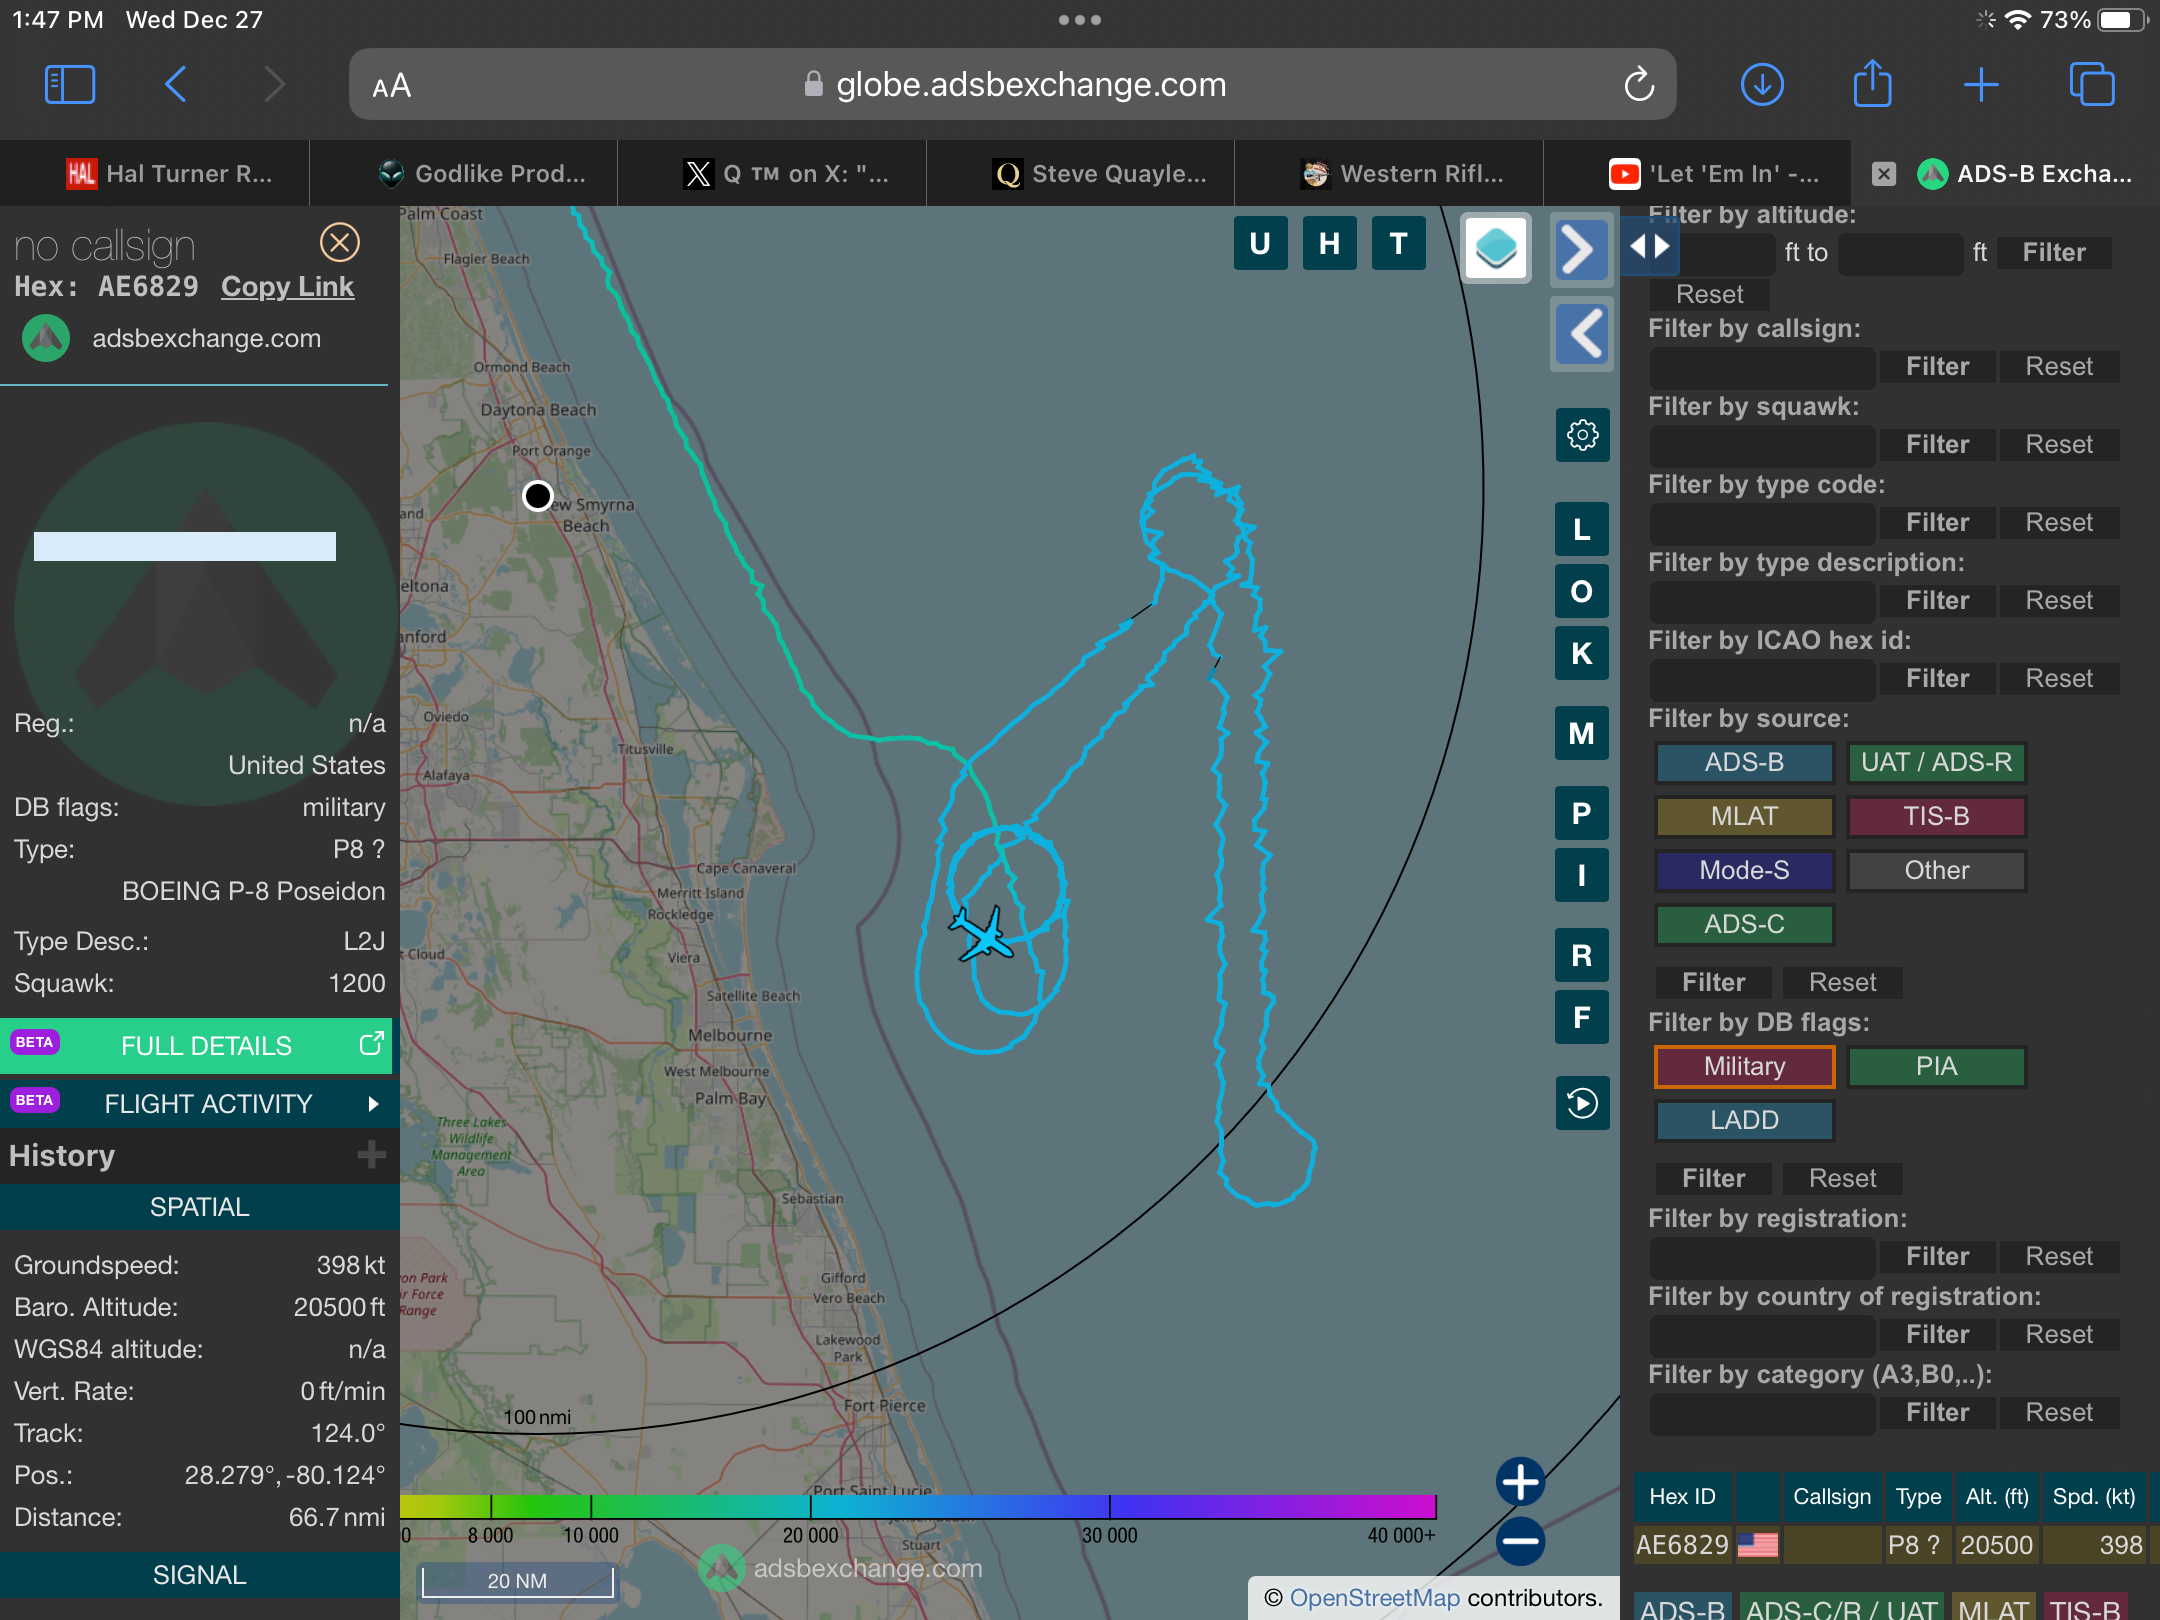Open the SIGNAL section header
Image resolution: width=2160 pixels, height=1620 pixels.
tap(200, 1575)
